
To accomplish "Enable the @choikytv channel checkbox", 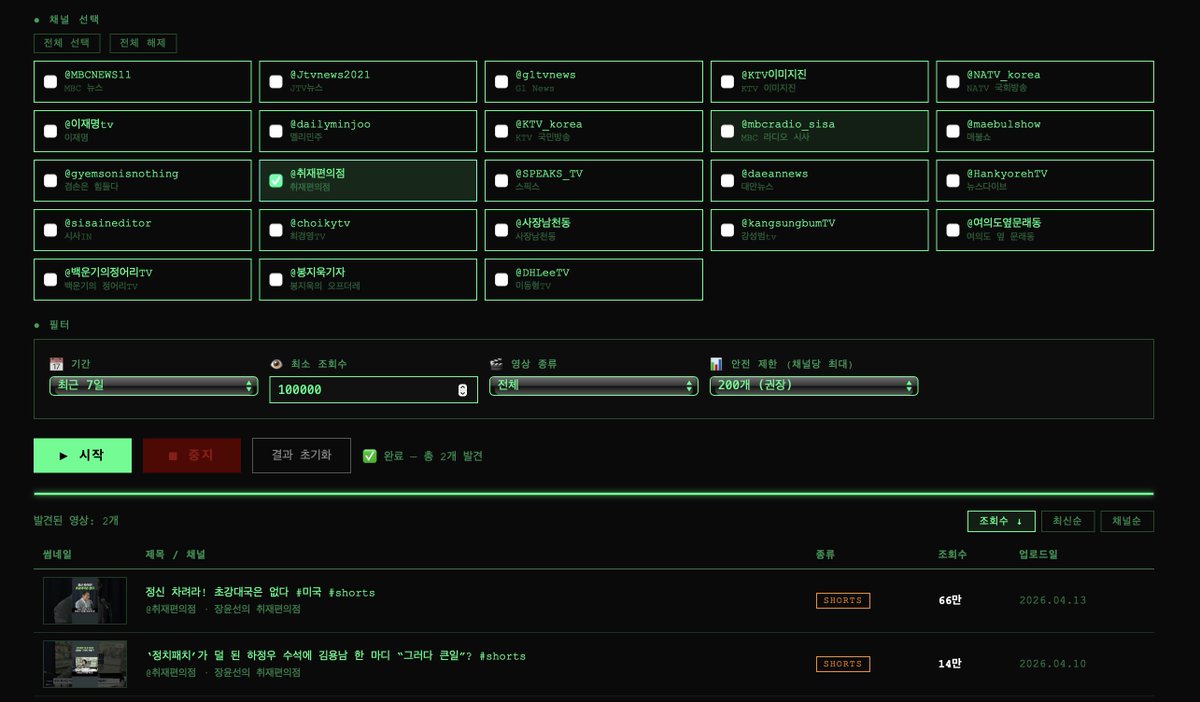I will [276, 230].
